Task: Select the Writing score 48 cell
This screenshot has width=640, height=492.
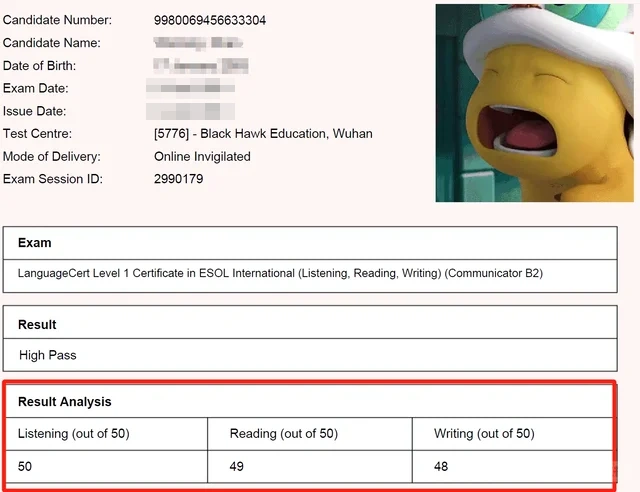Action: coord(513,466)
